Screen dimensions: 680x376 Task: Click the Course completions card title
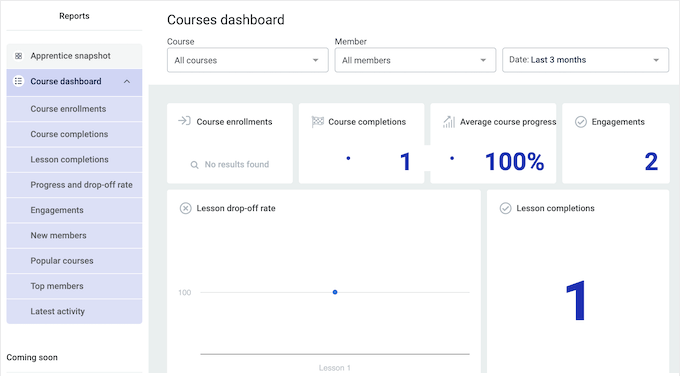click(x=367, y=122)
